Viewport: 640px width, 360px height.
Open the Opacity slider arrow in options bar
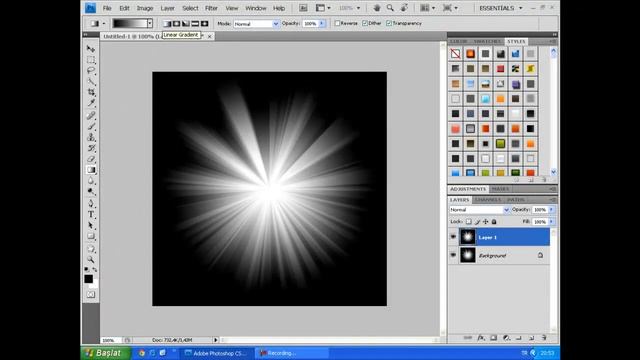tap(322, 24)
